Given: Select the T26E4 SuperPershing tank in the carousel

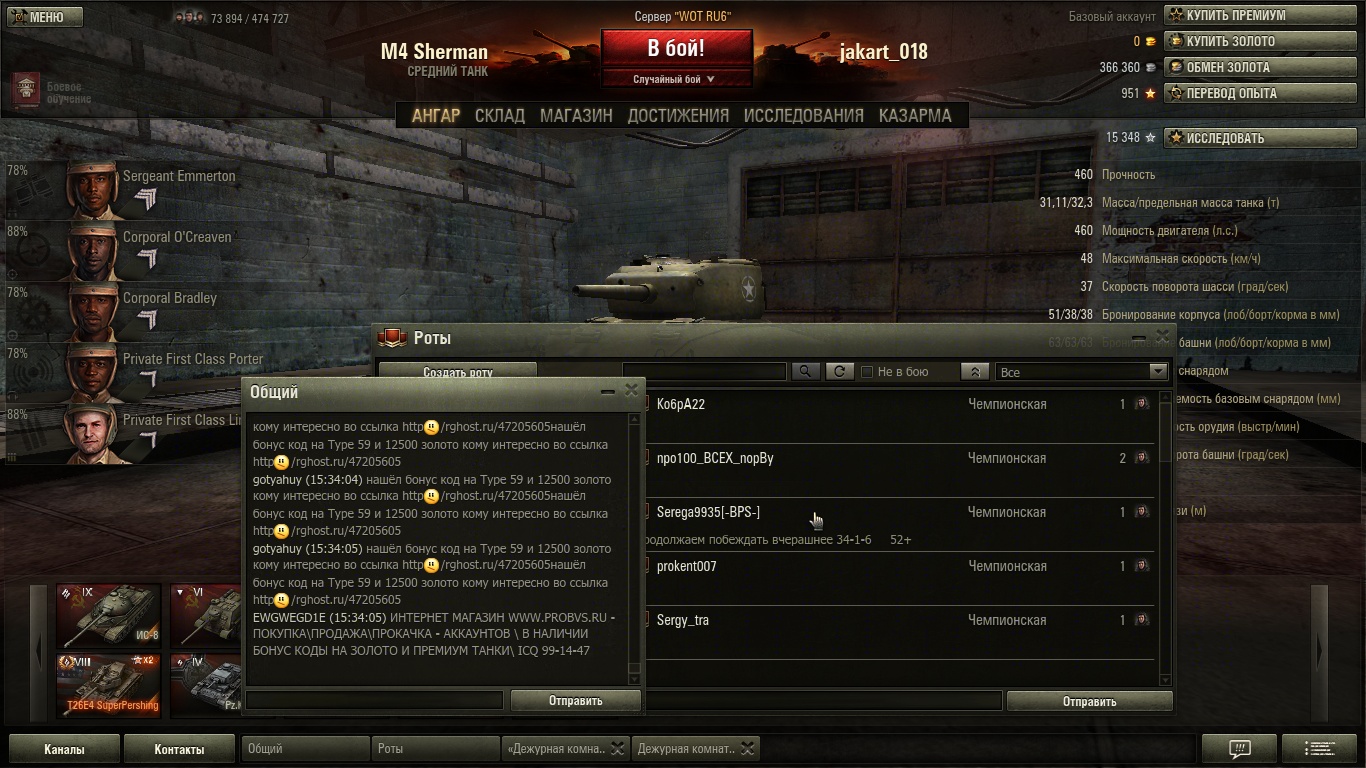Looking at the screenshot, I should 109,685.
